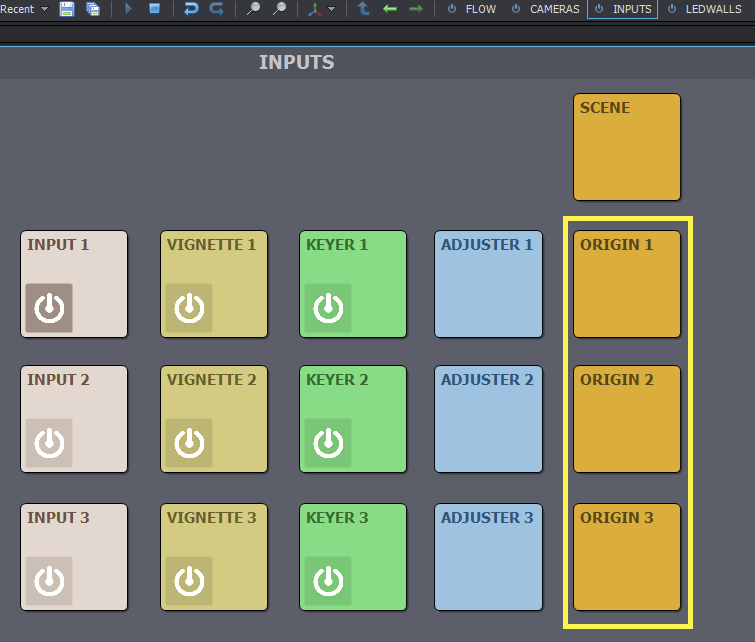755x642 pixels.
Task: Toggle the power button on KEYER 3
Action: pyautogui.click(x=328, y=581)
